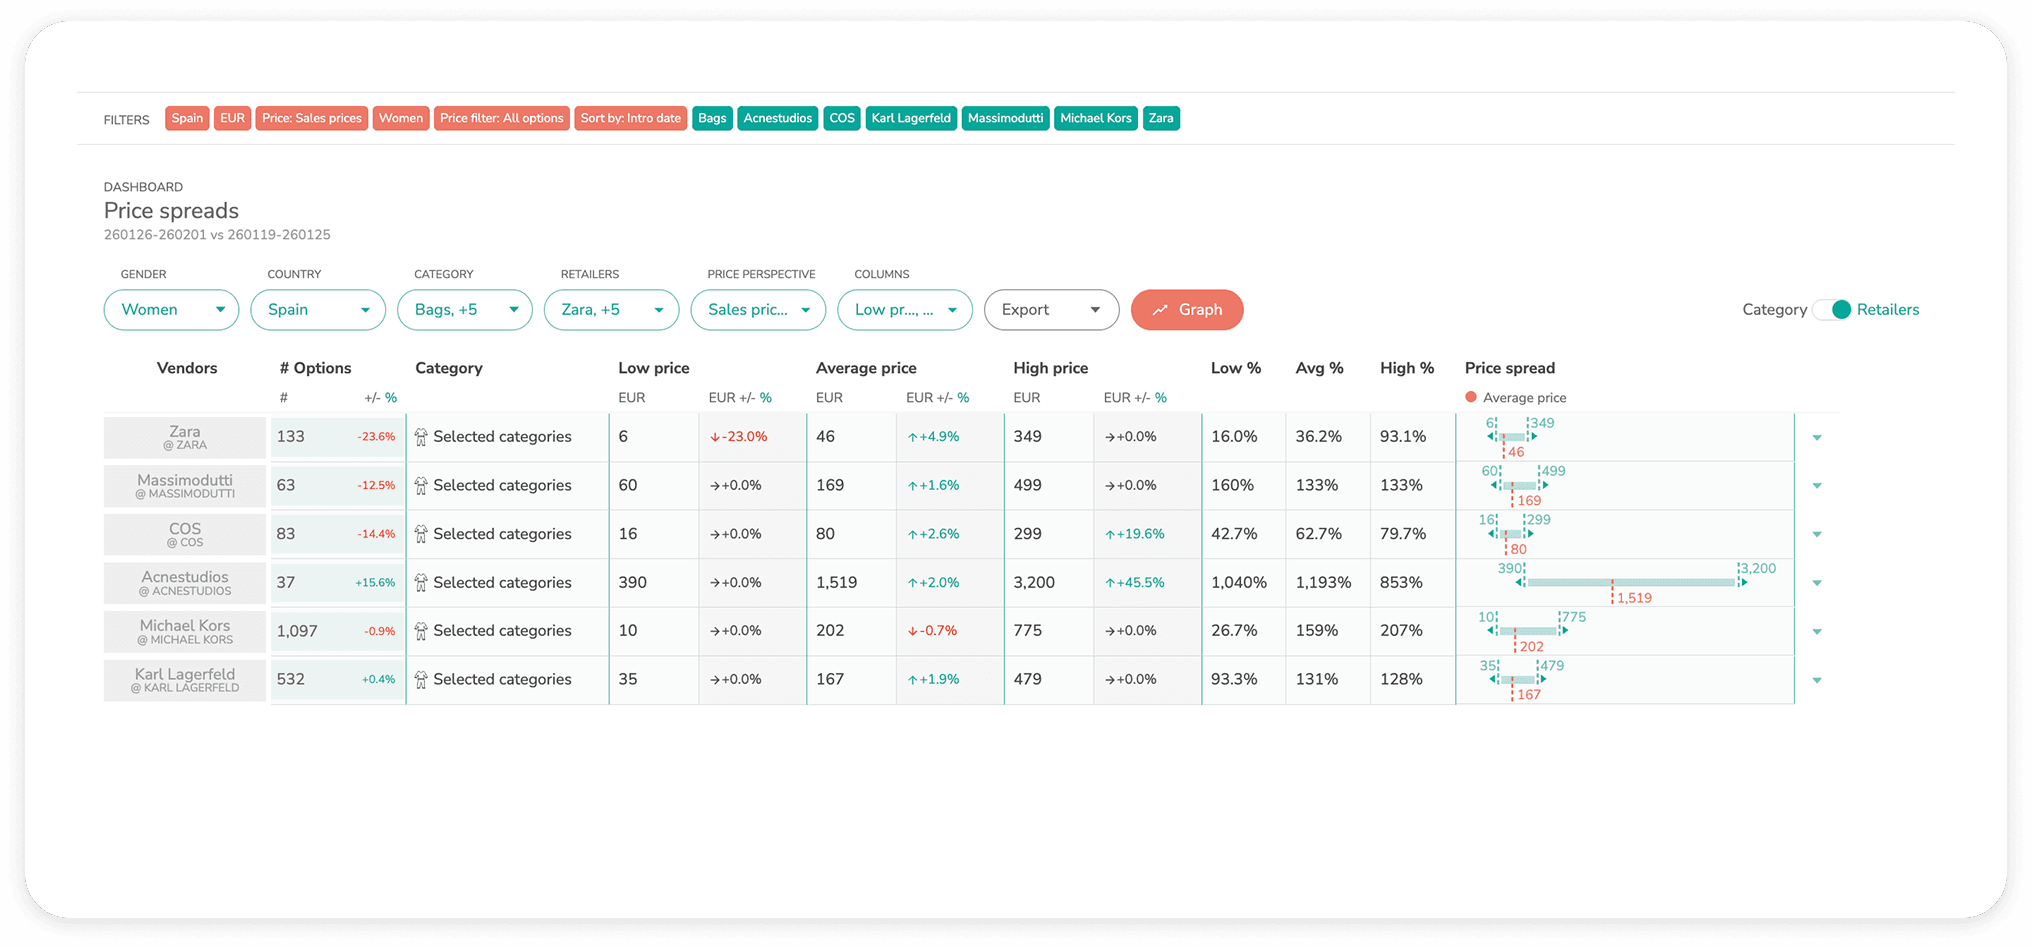Expand the Acnestudios row chevron
Screen dimensions: 2032x947
[x=1817, y=583]
